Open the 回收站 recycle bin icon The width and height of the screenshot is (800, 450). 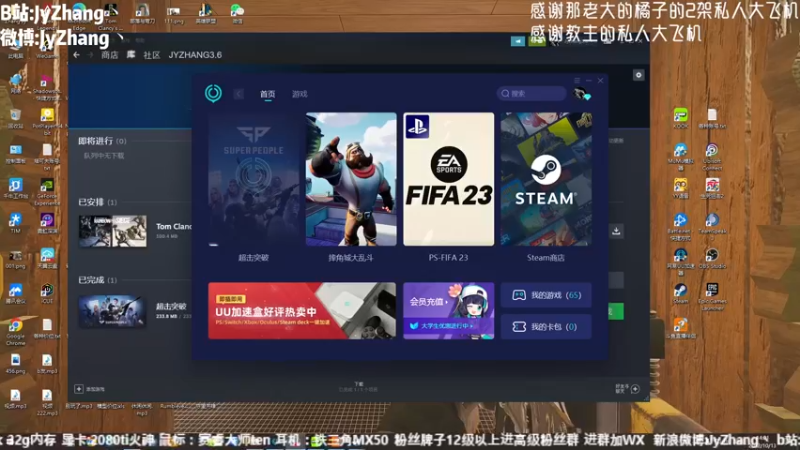point(15,118)
